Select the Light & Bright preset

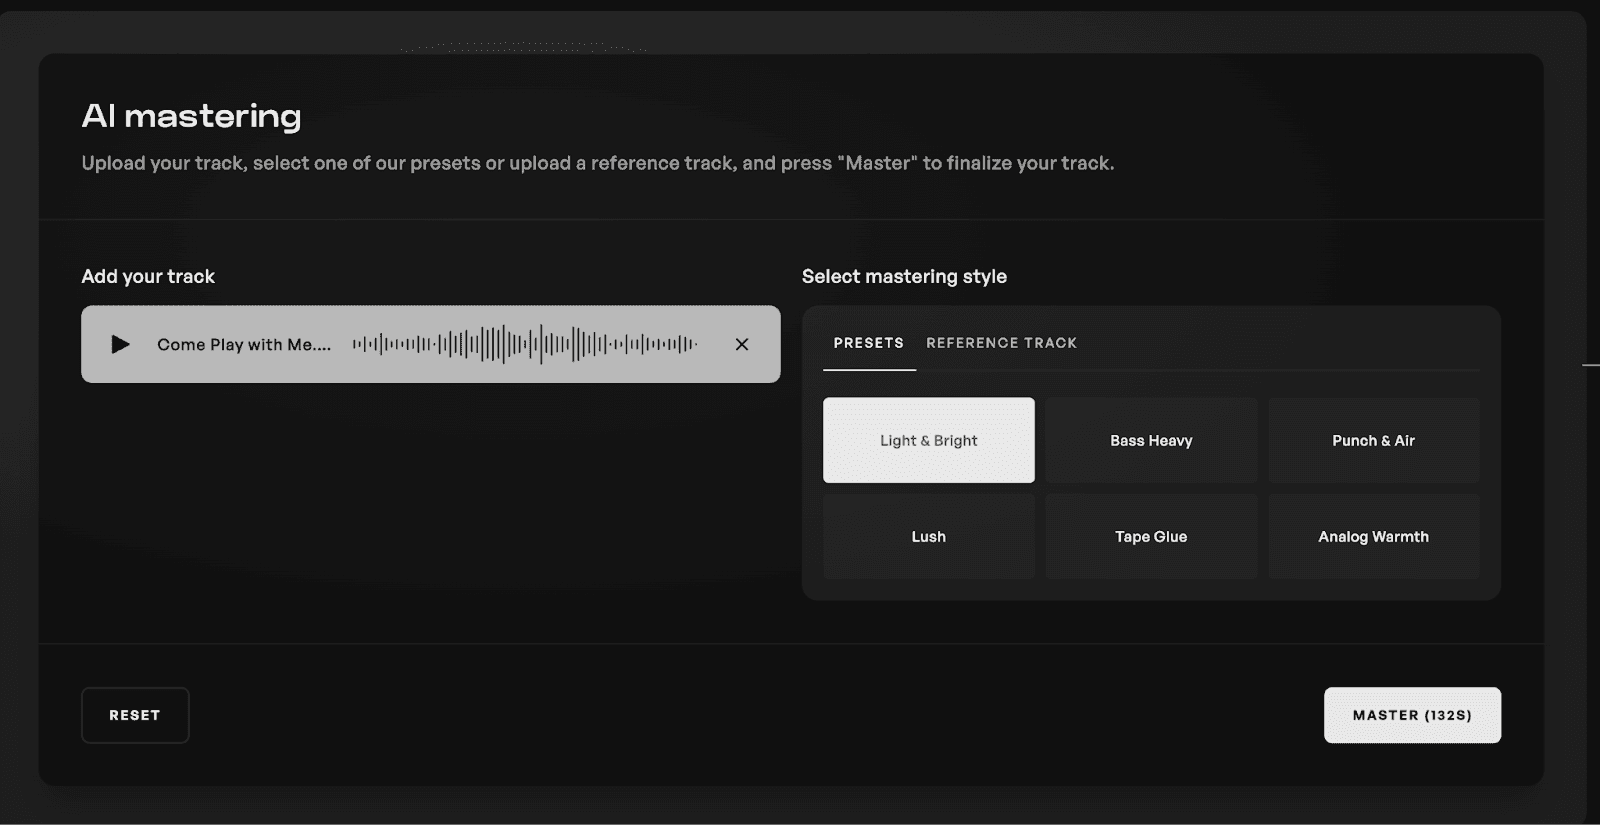click(x=929, y=440)
